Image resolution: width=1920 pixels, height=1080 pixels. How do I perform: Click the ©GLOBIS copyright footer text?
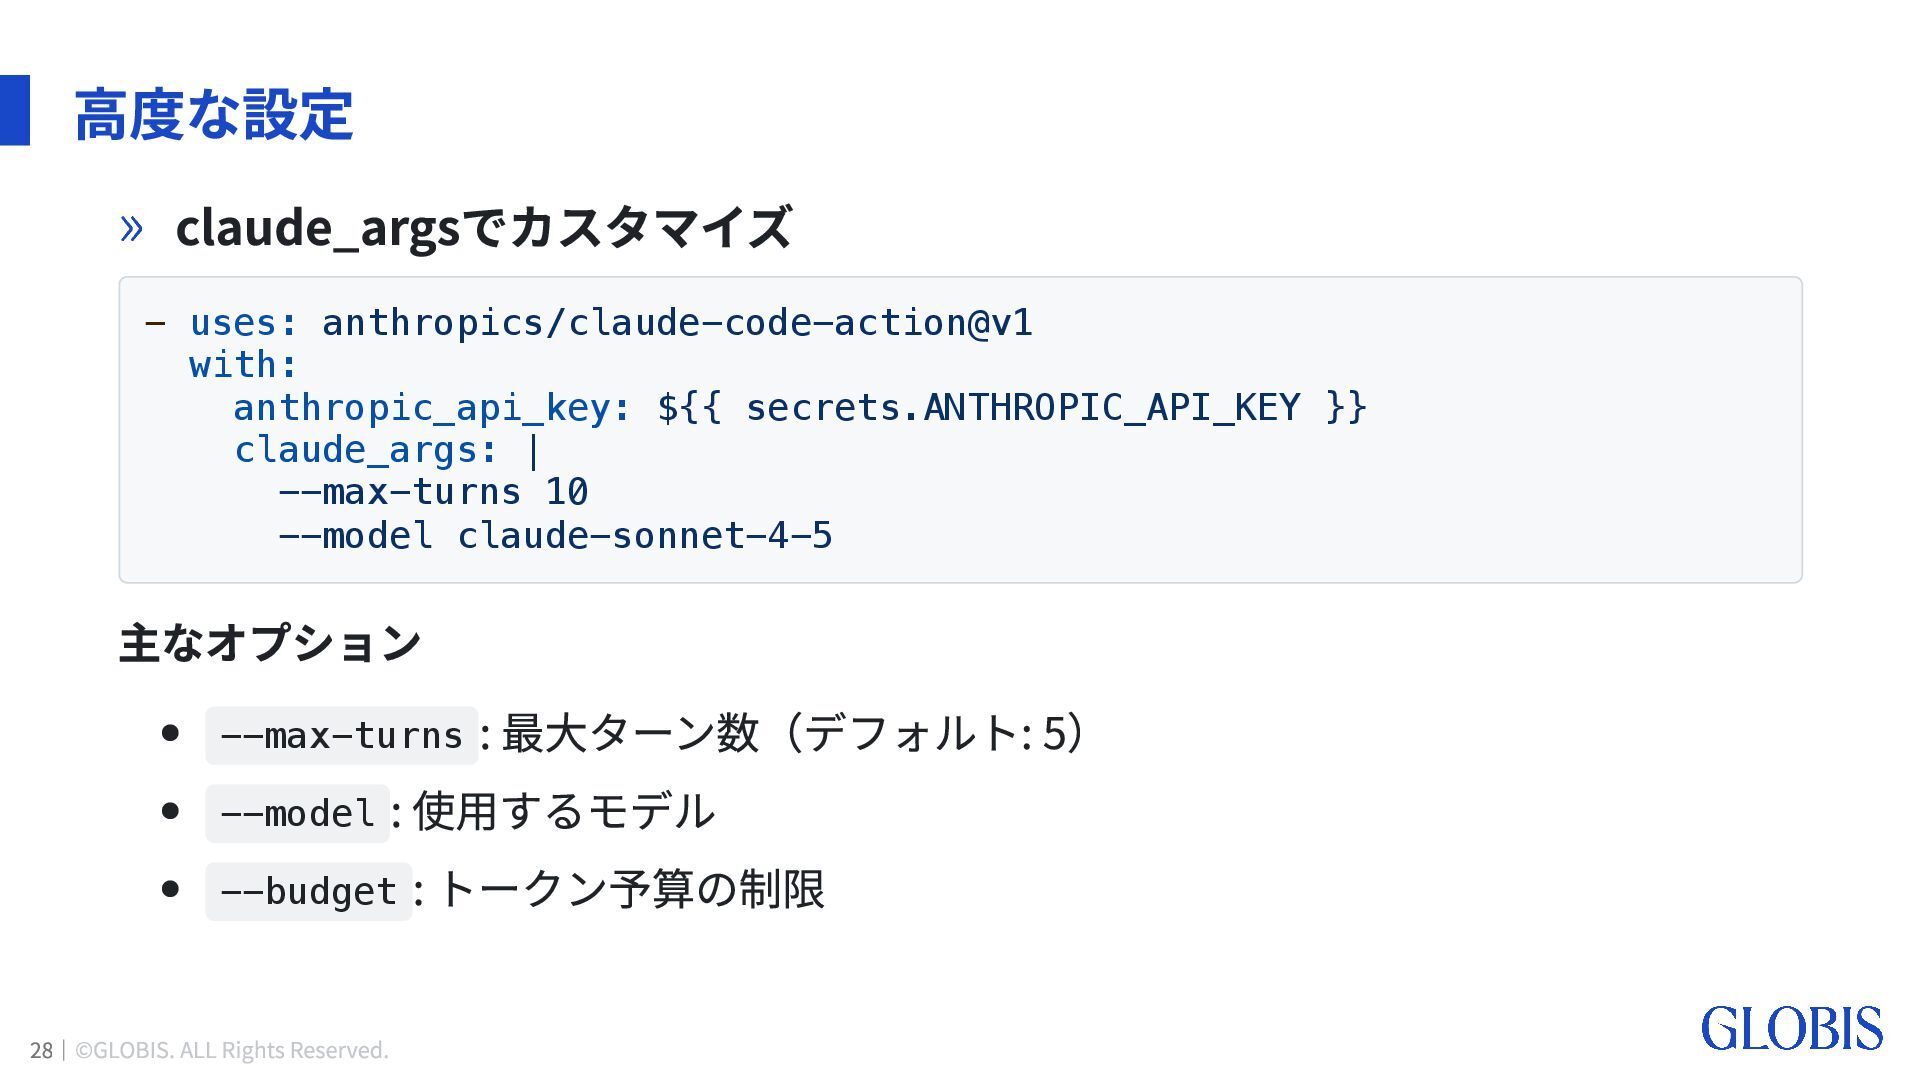(232, 1050)
